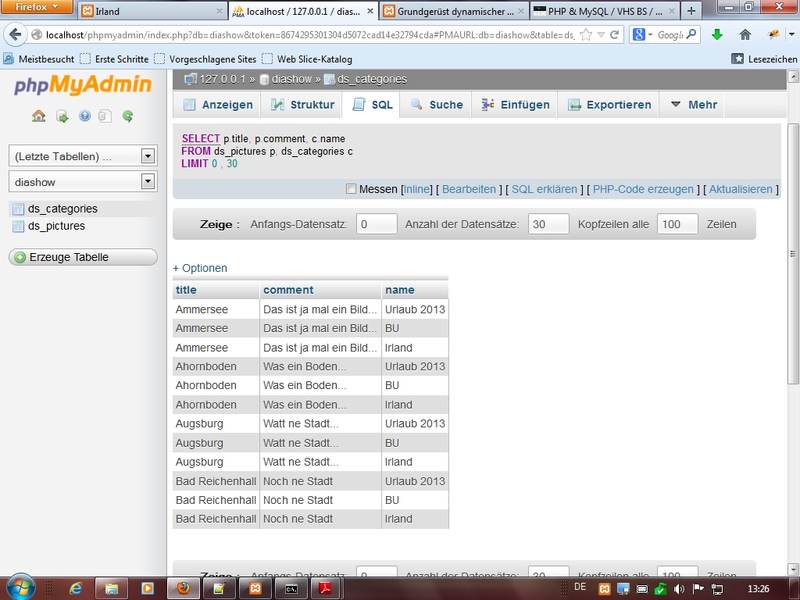This screenshot has height=600, width=800.
Task: Click the Anfangs-Datensatz input field
Action: pos(376,224)
